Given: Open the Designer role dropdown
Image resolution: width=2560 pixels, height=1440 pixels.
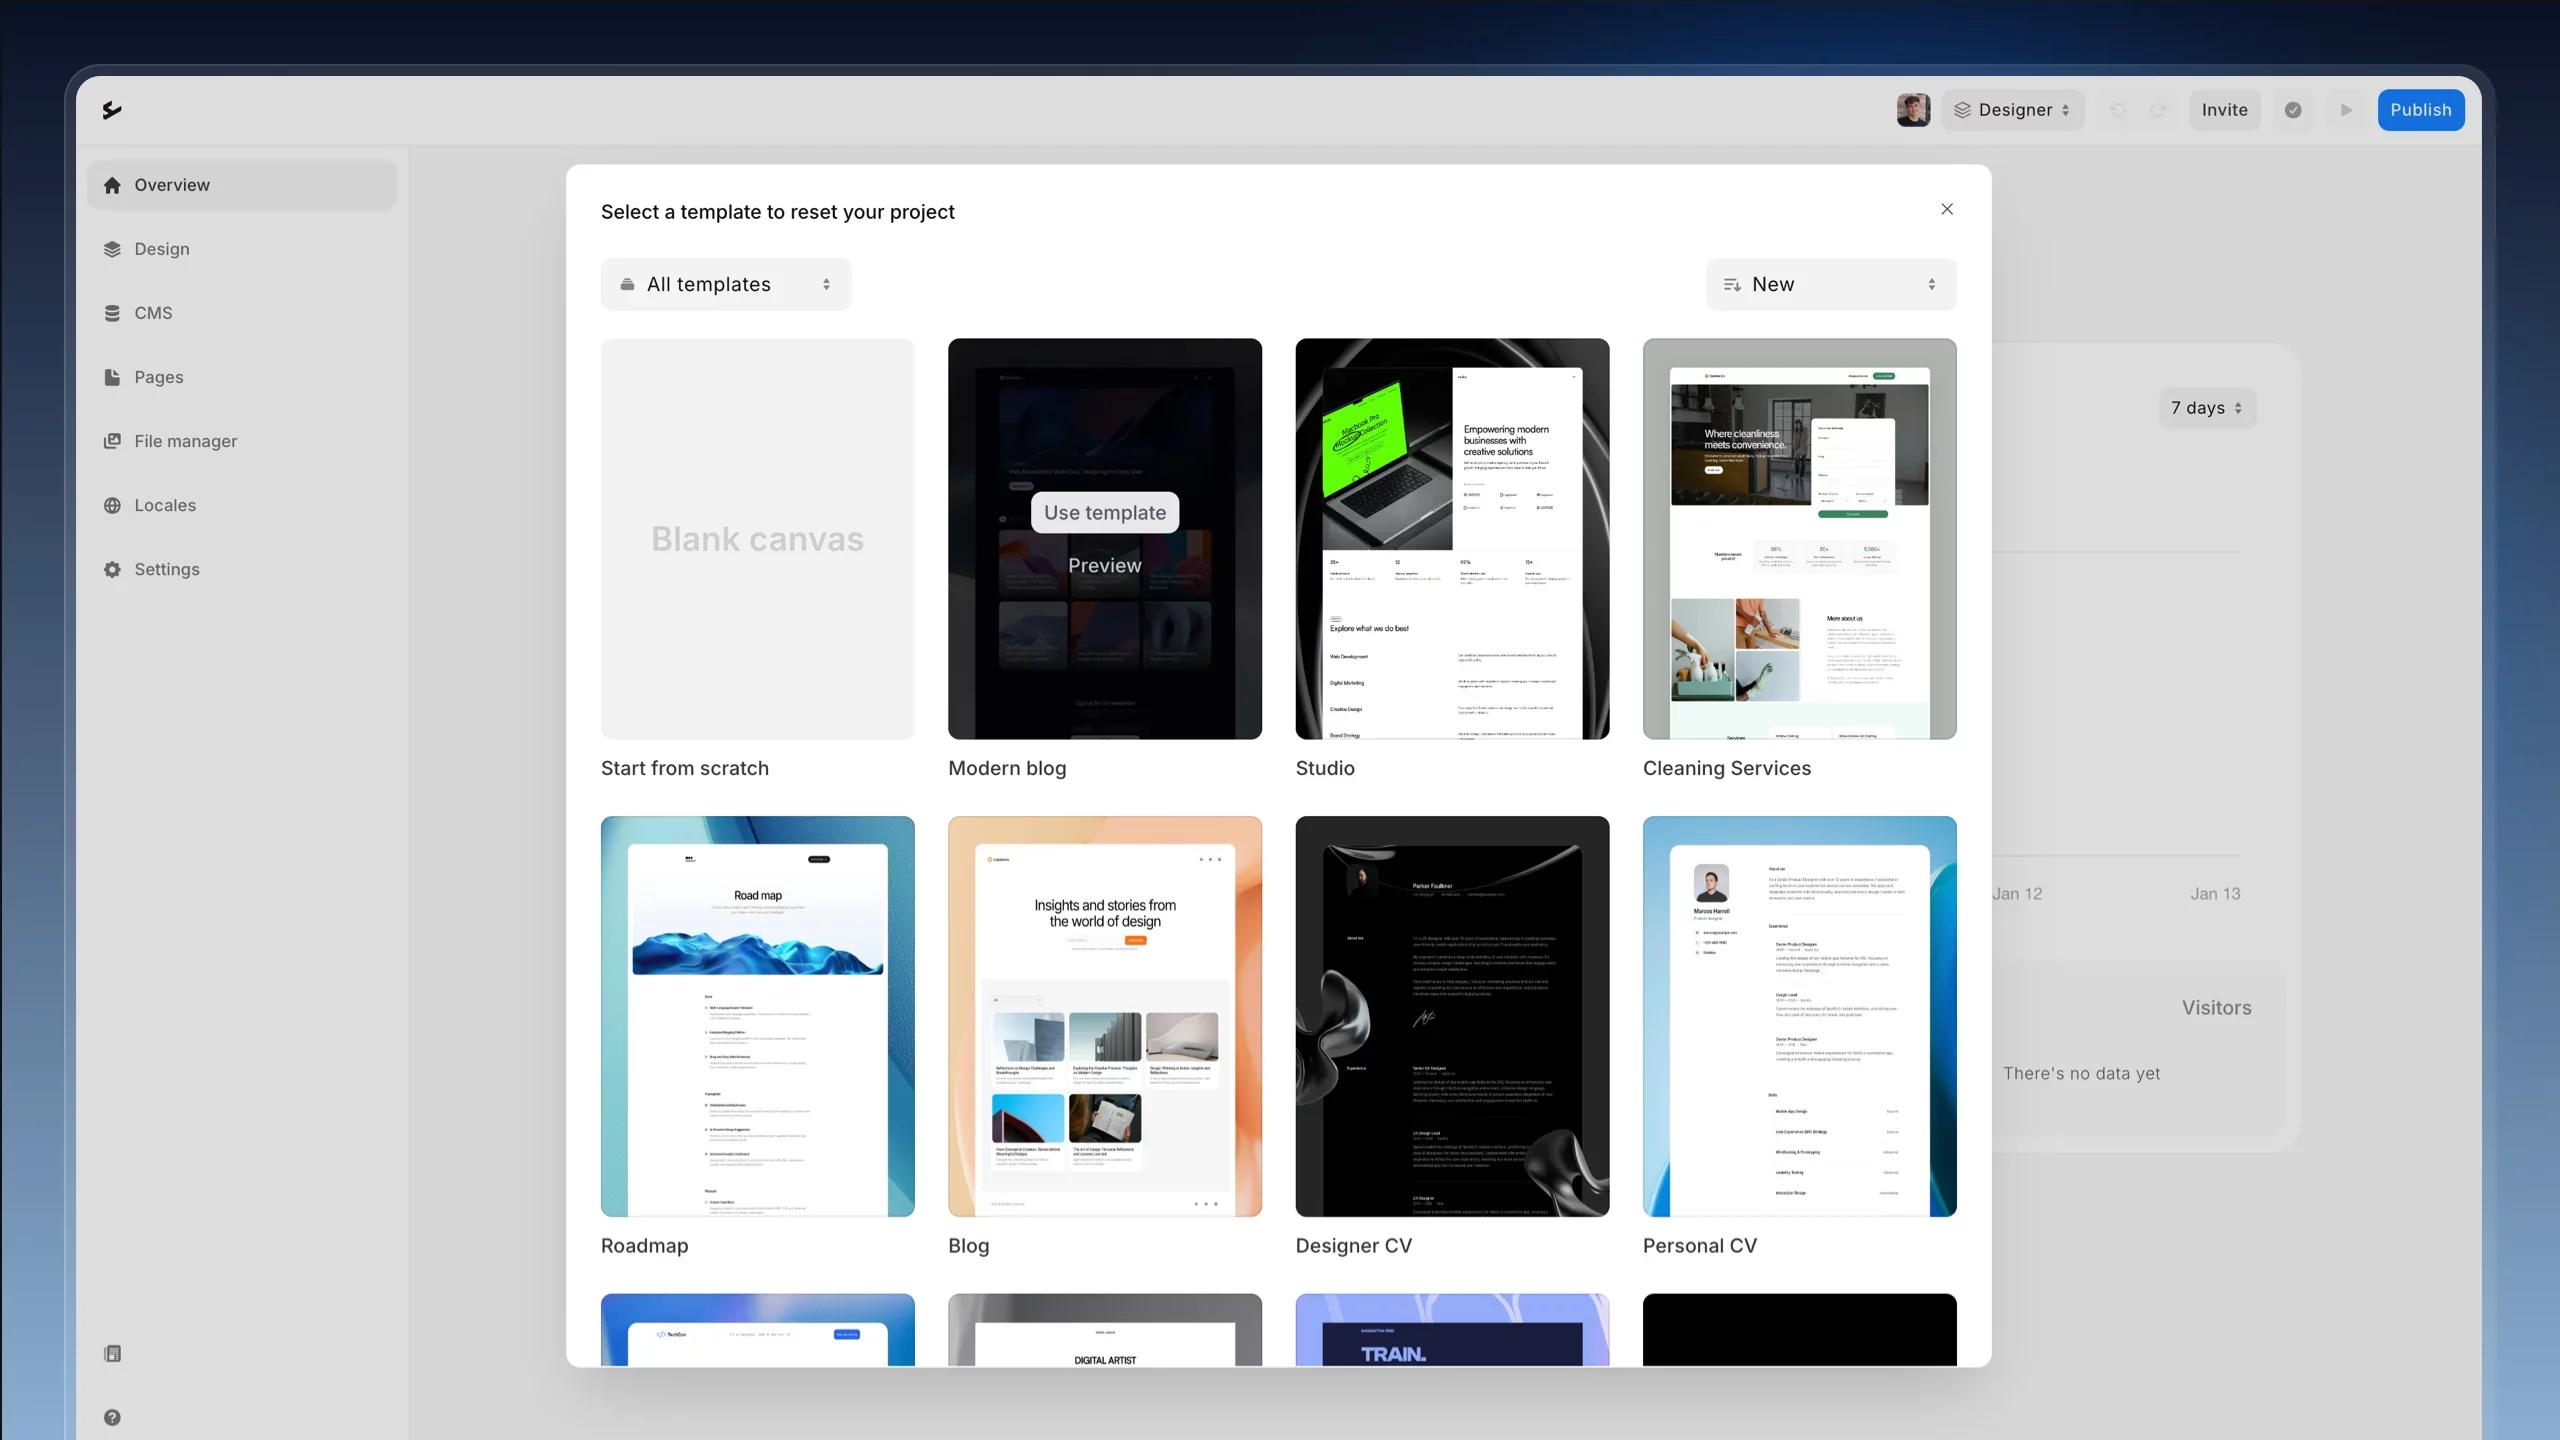Looking at the screenshot, I should [2013, 110].
